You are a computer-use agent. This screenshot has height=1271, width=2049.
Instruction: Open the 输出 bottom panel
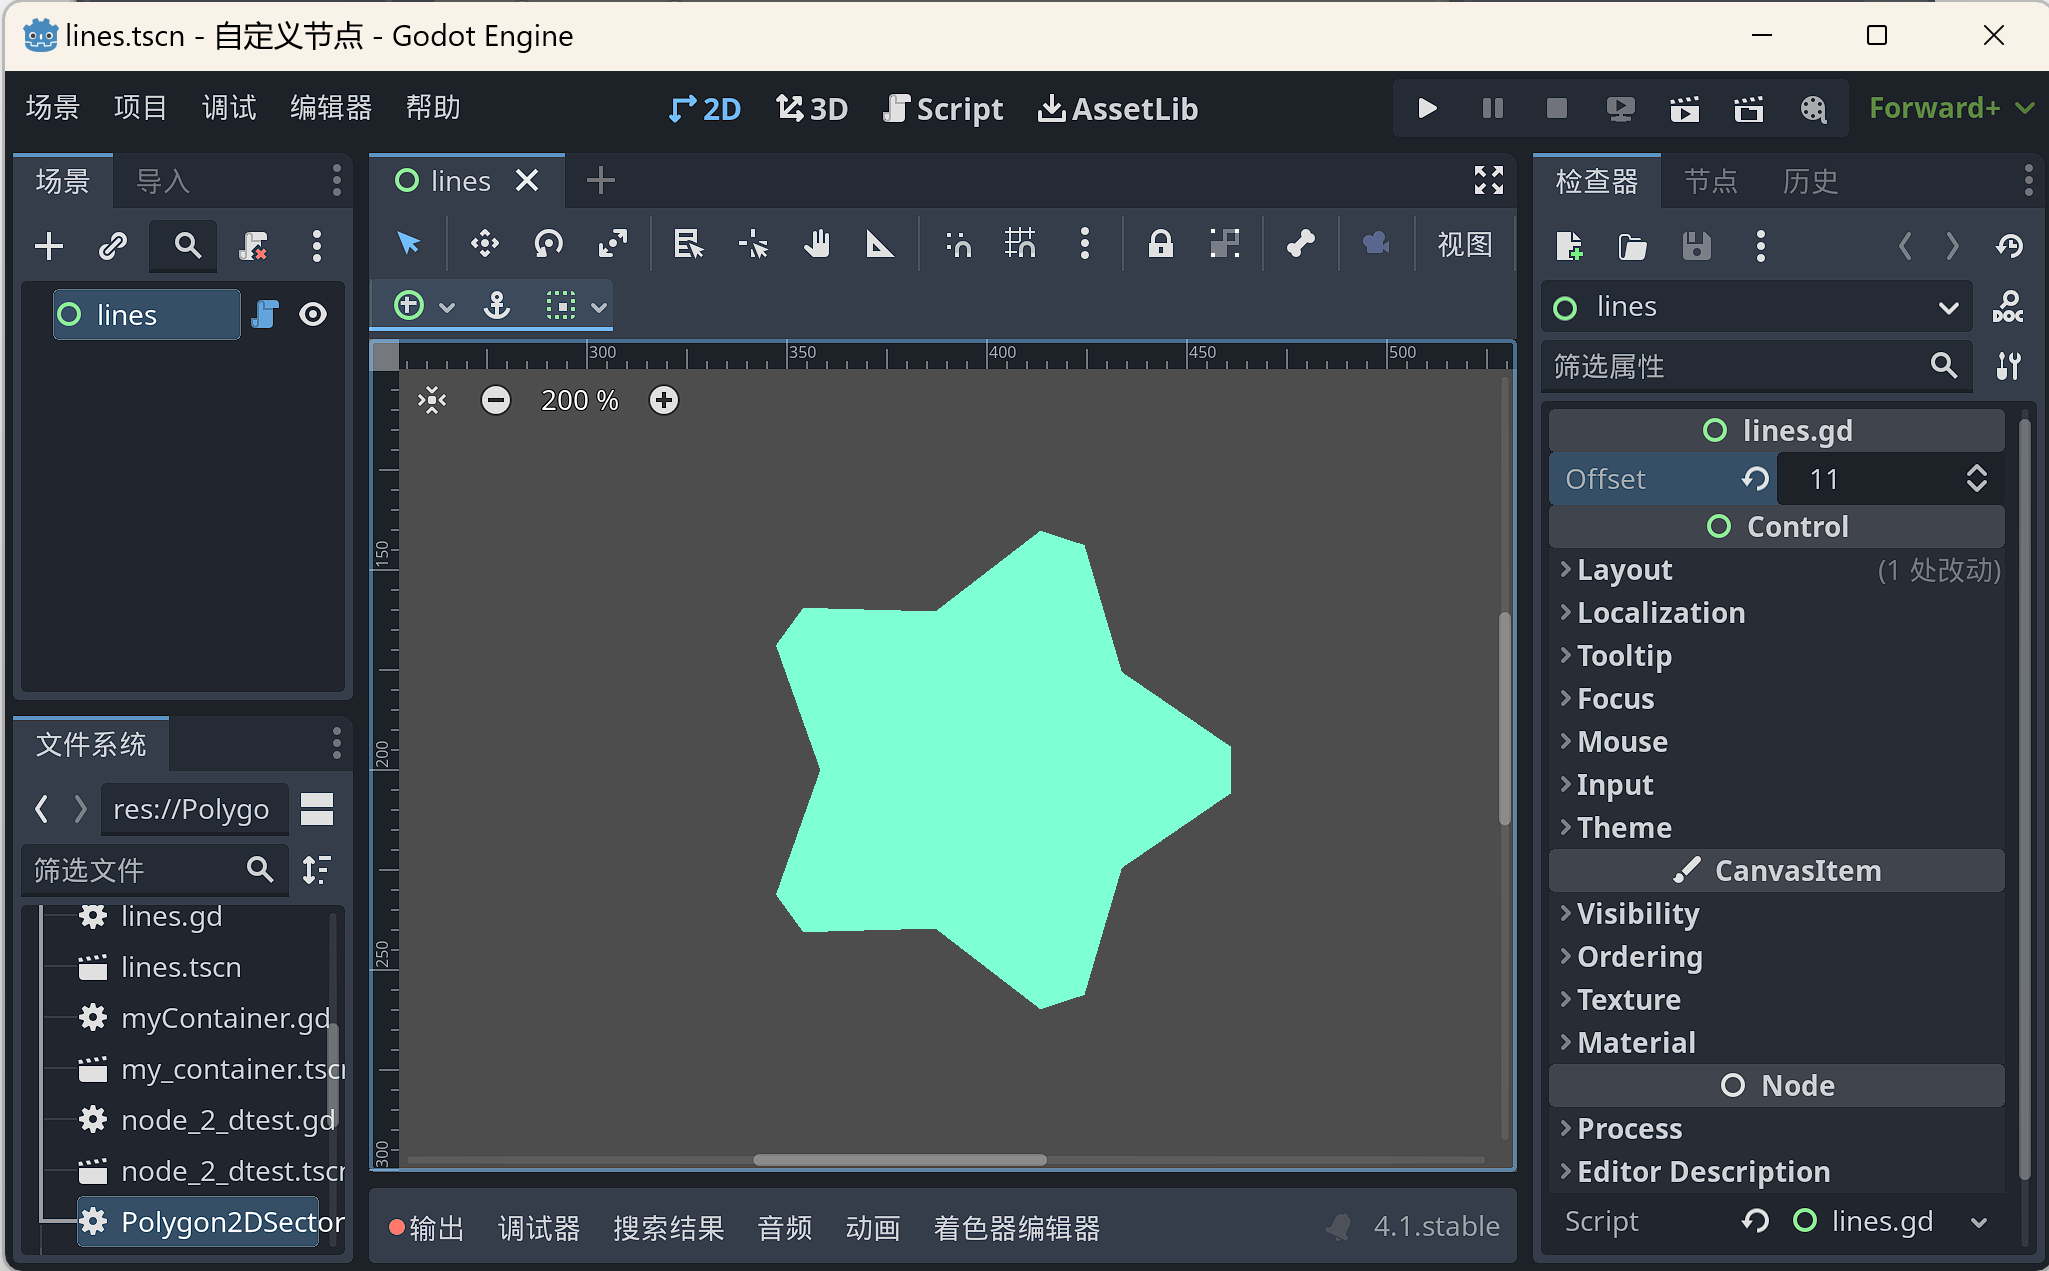428,1228
